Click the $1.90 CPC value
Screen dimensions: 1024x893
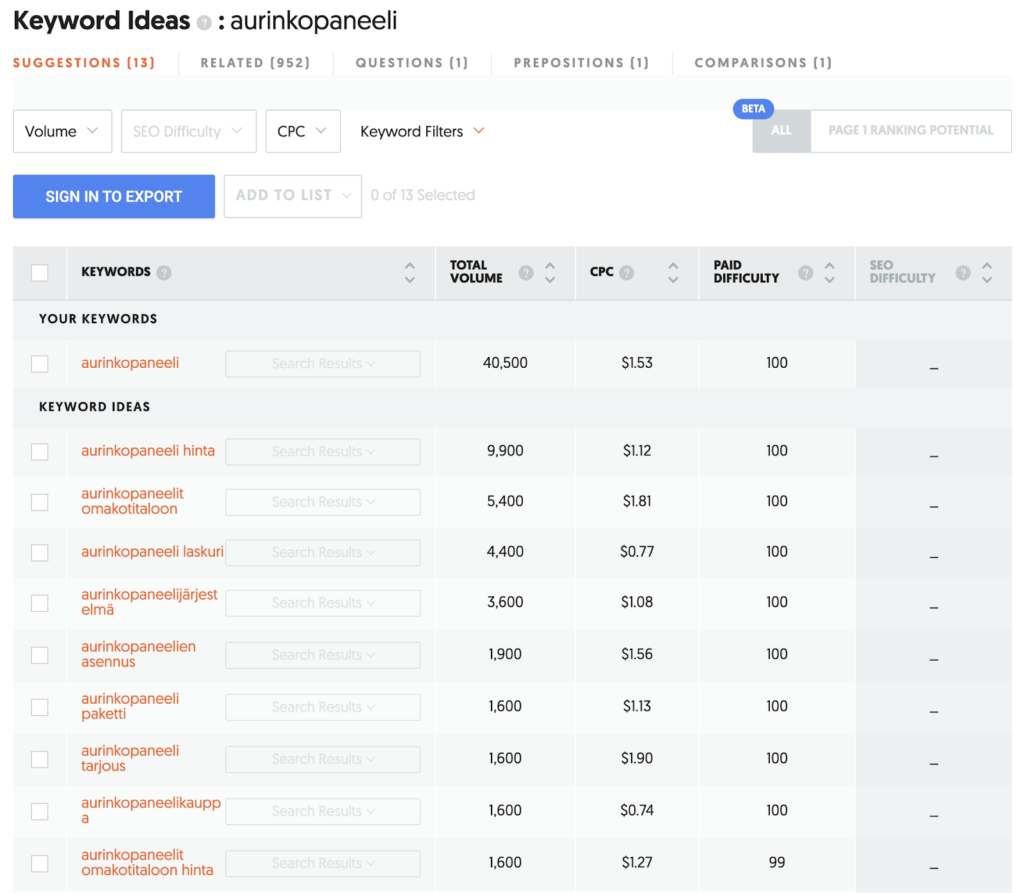tap(637, 758)
